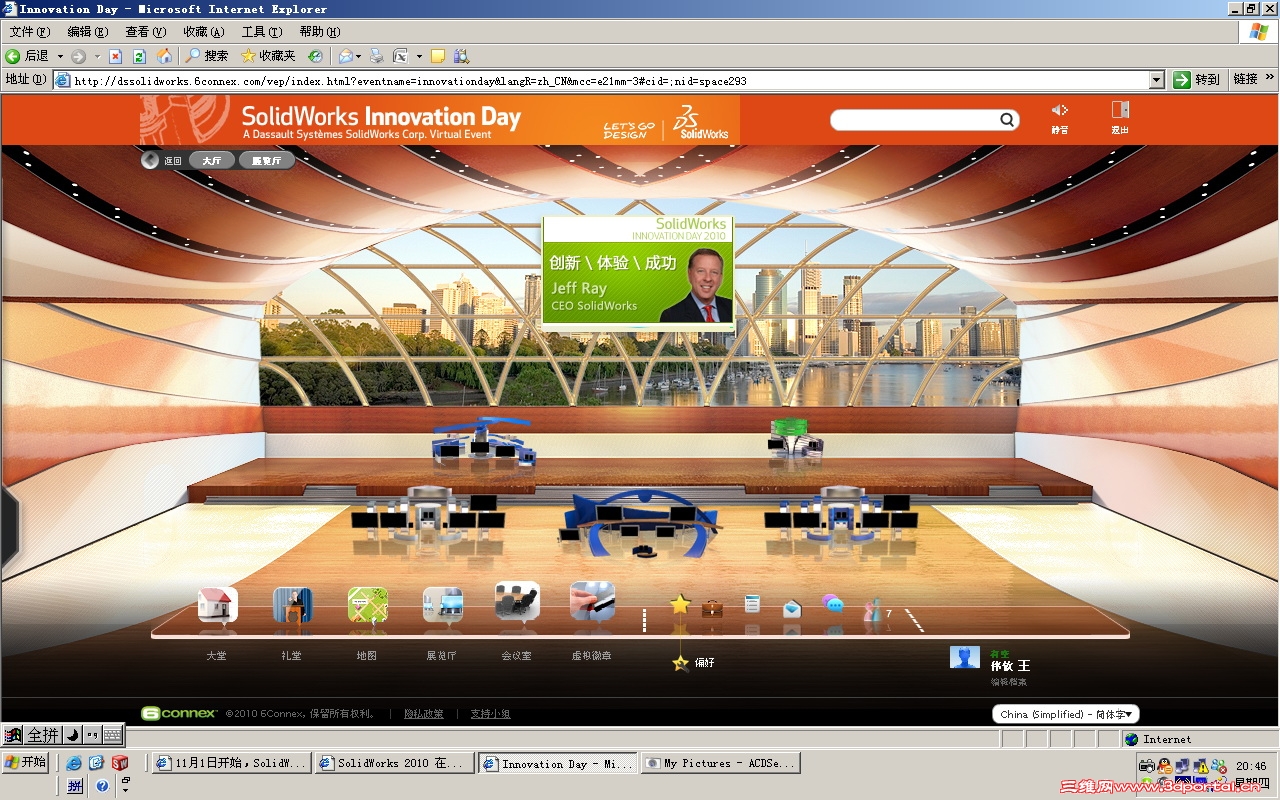The height and width of the screenshot is (800, 1280).
Task: Click the 展览厅 pill button near 返回
Action: (267, 160)
